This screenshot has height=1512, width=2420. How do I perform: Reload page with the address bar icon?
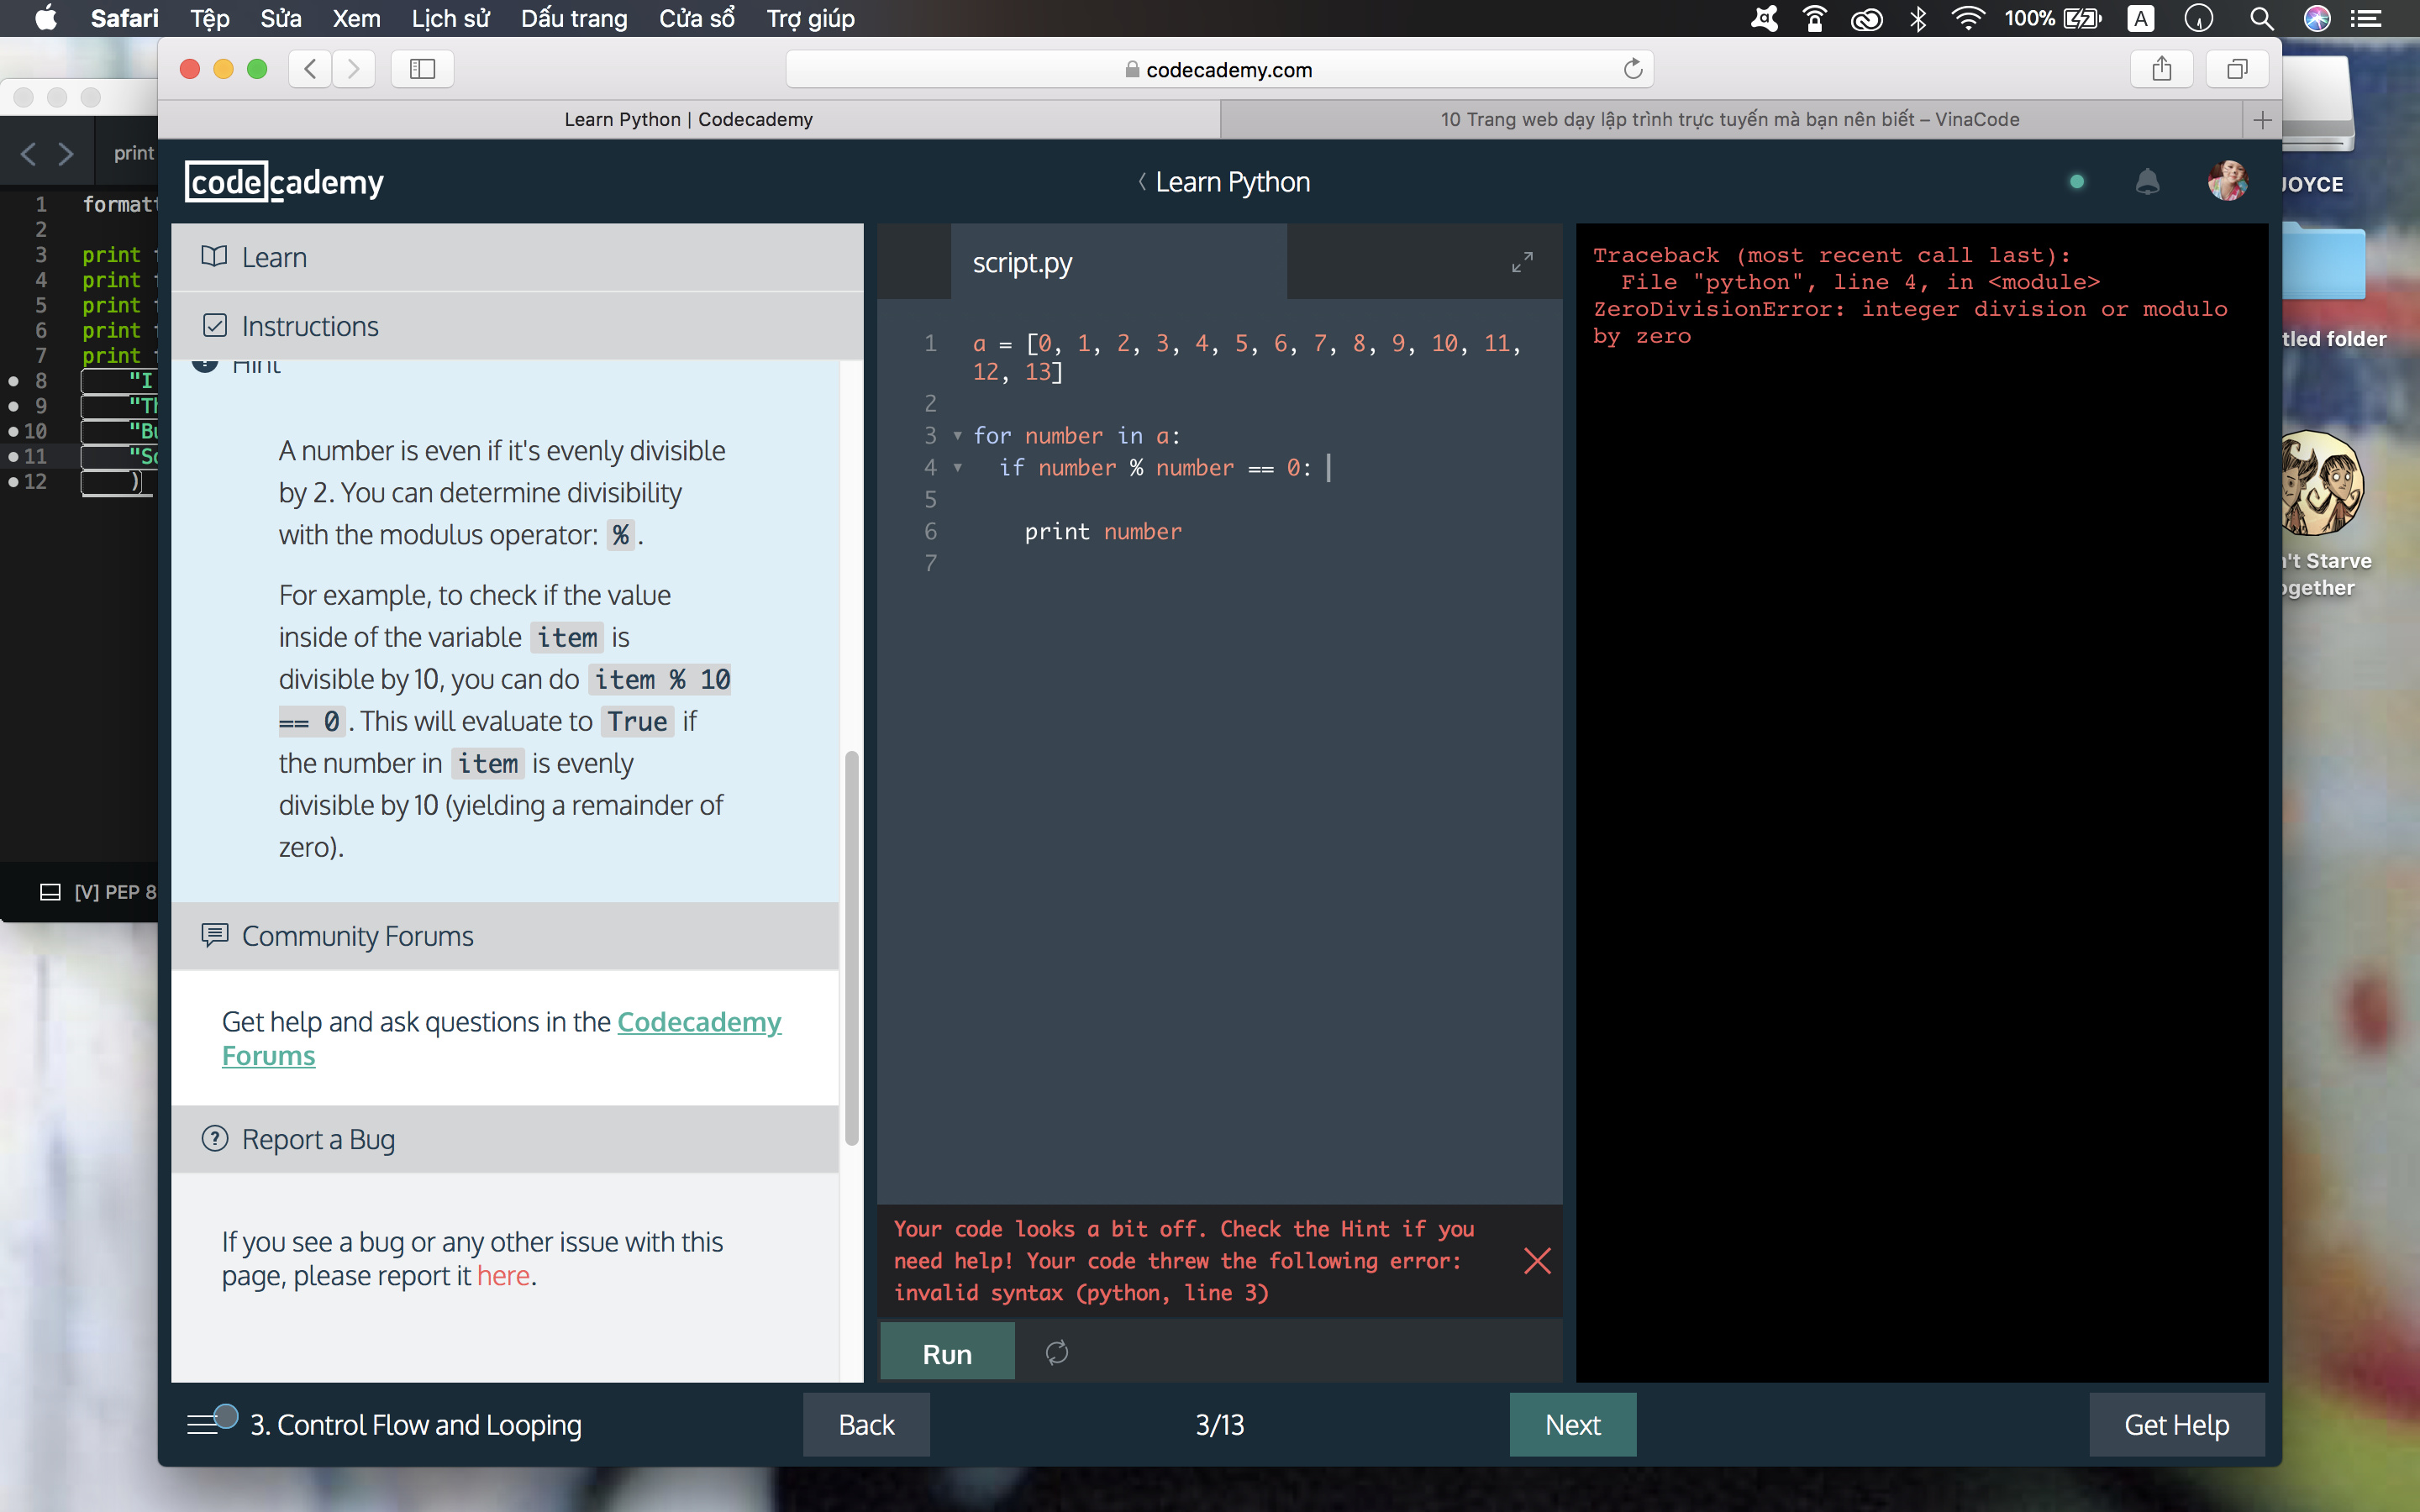1632,69
